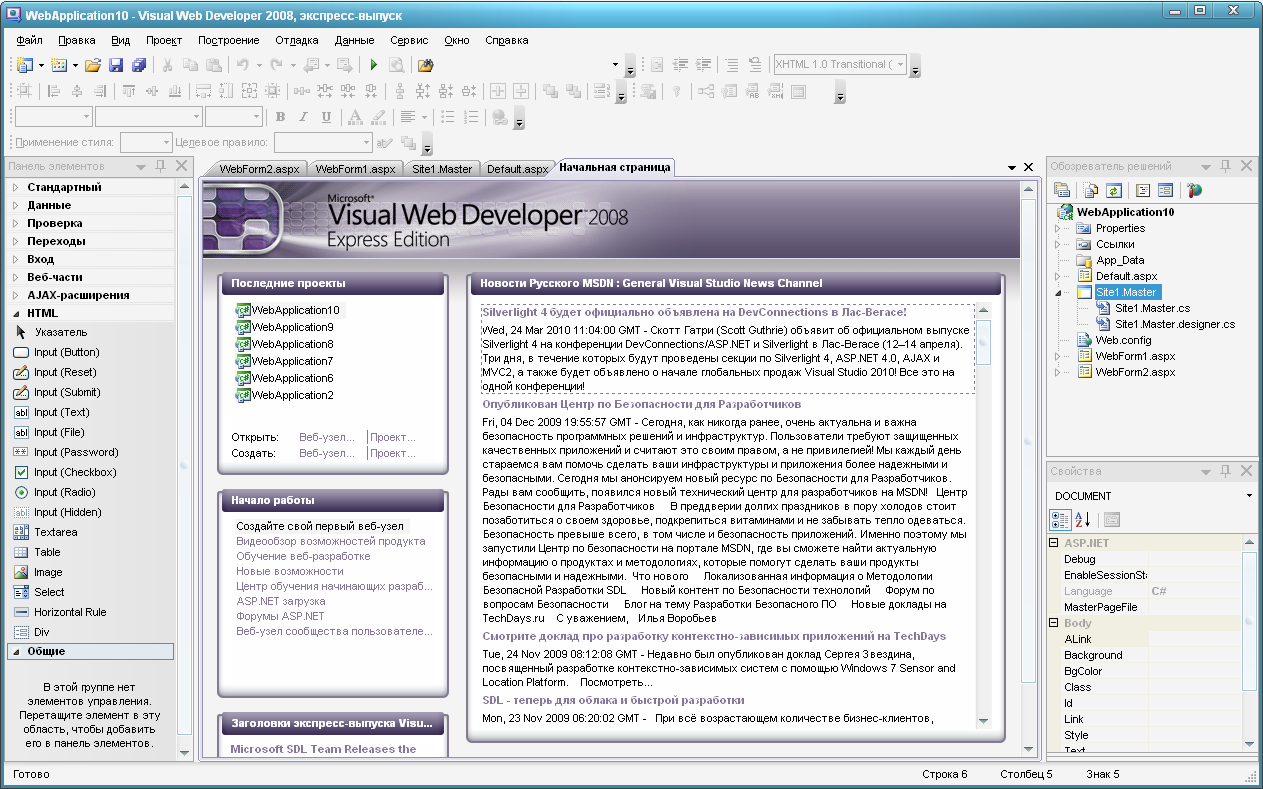Open the Сервис menu

tap(409, 40)
